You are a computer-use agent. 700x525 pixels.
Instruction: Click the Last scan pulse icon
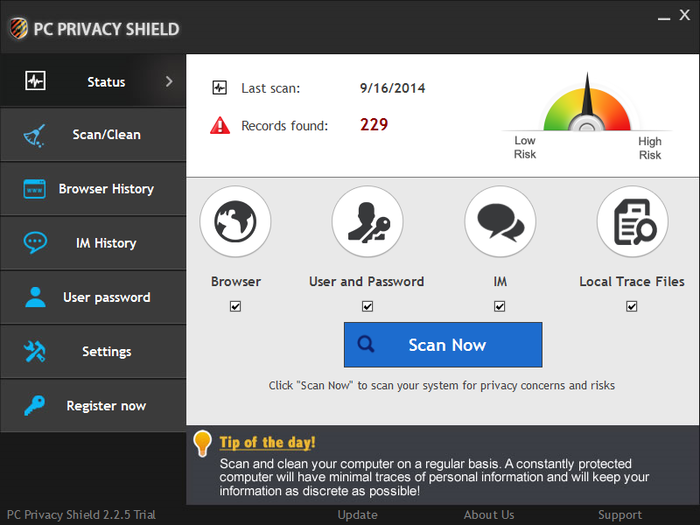point(220,88)
